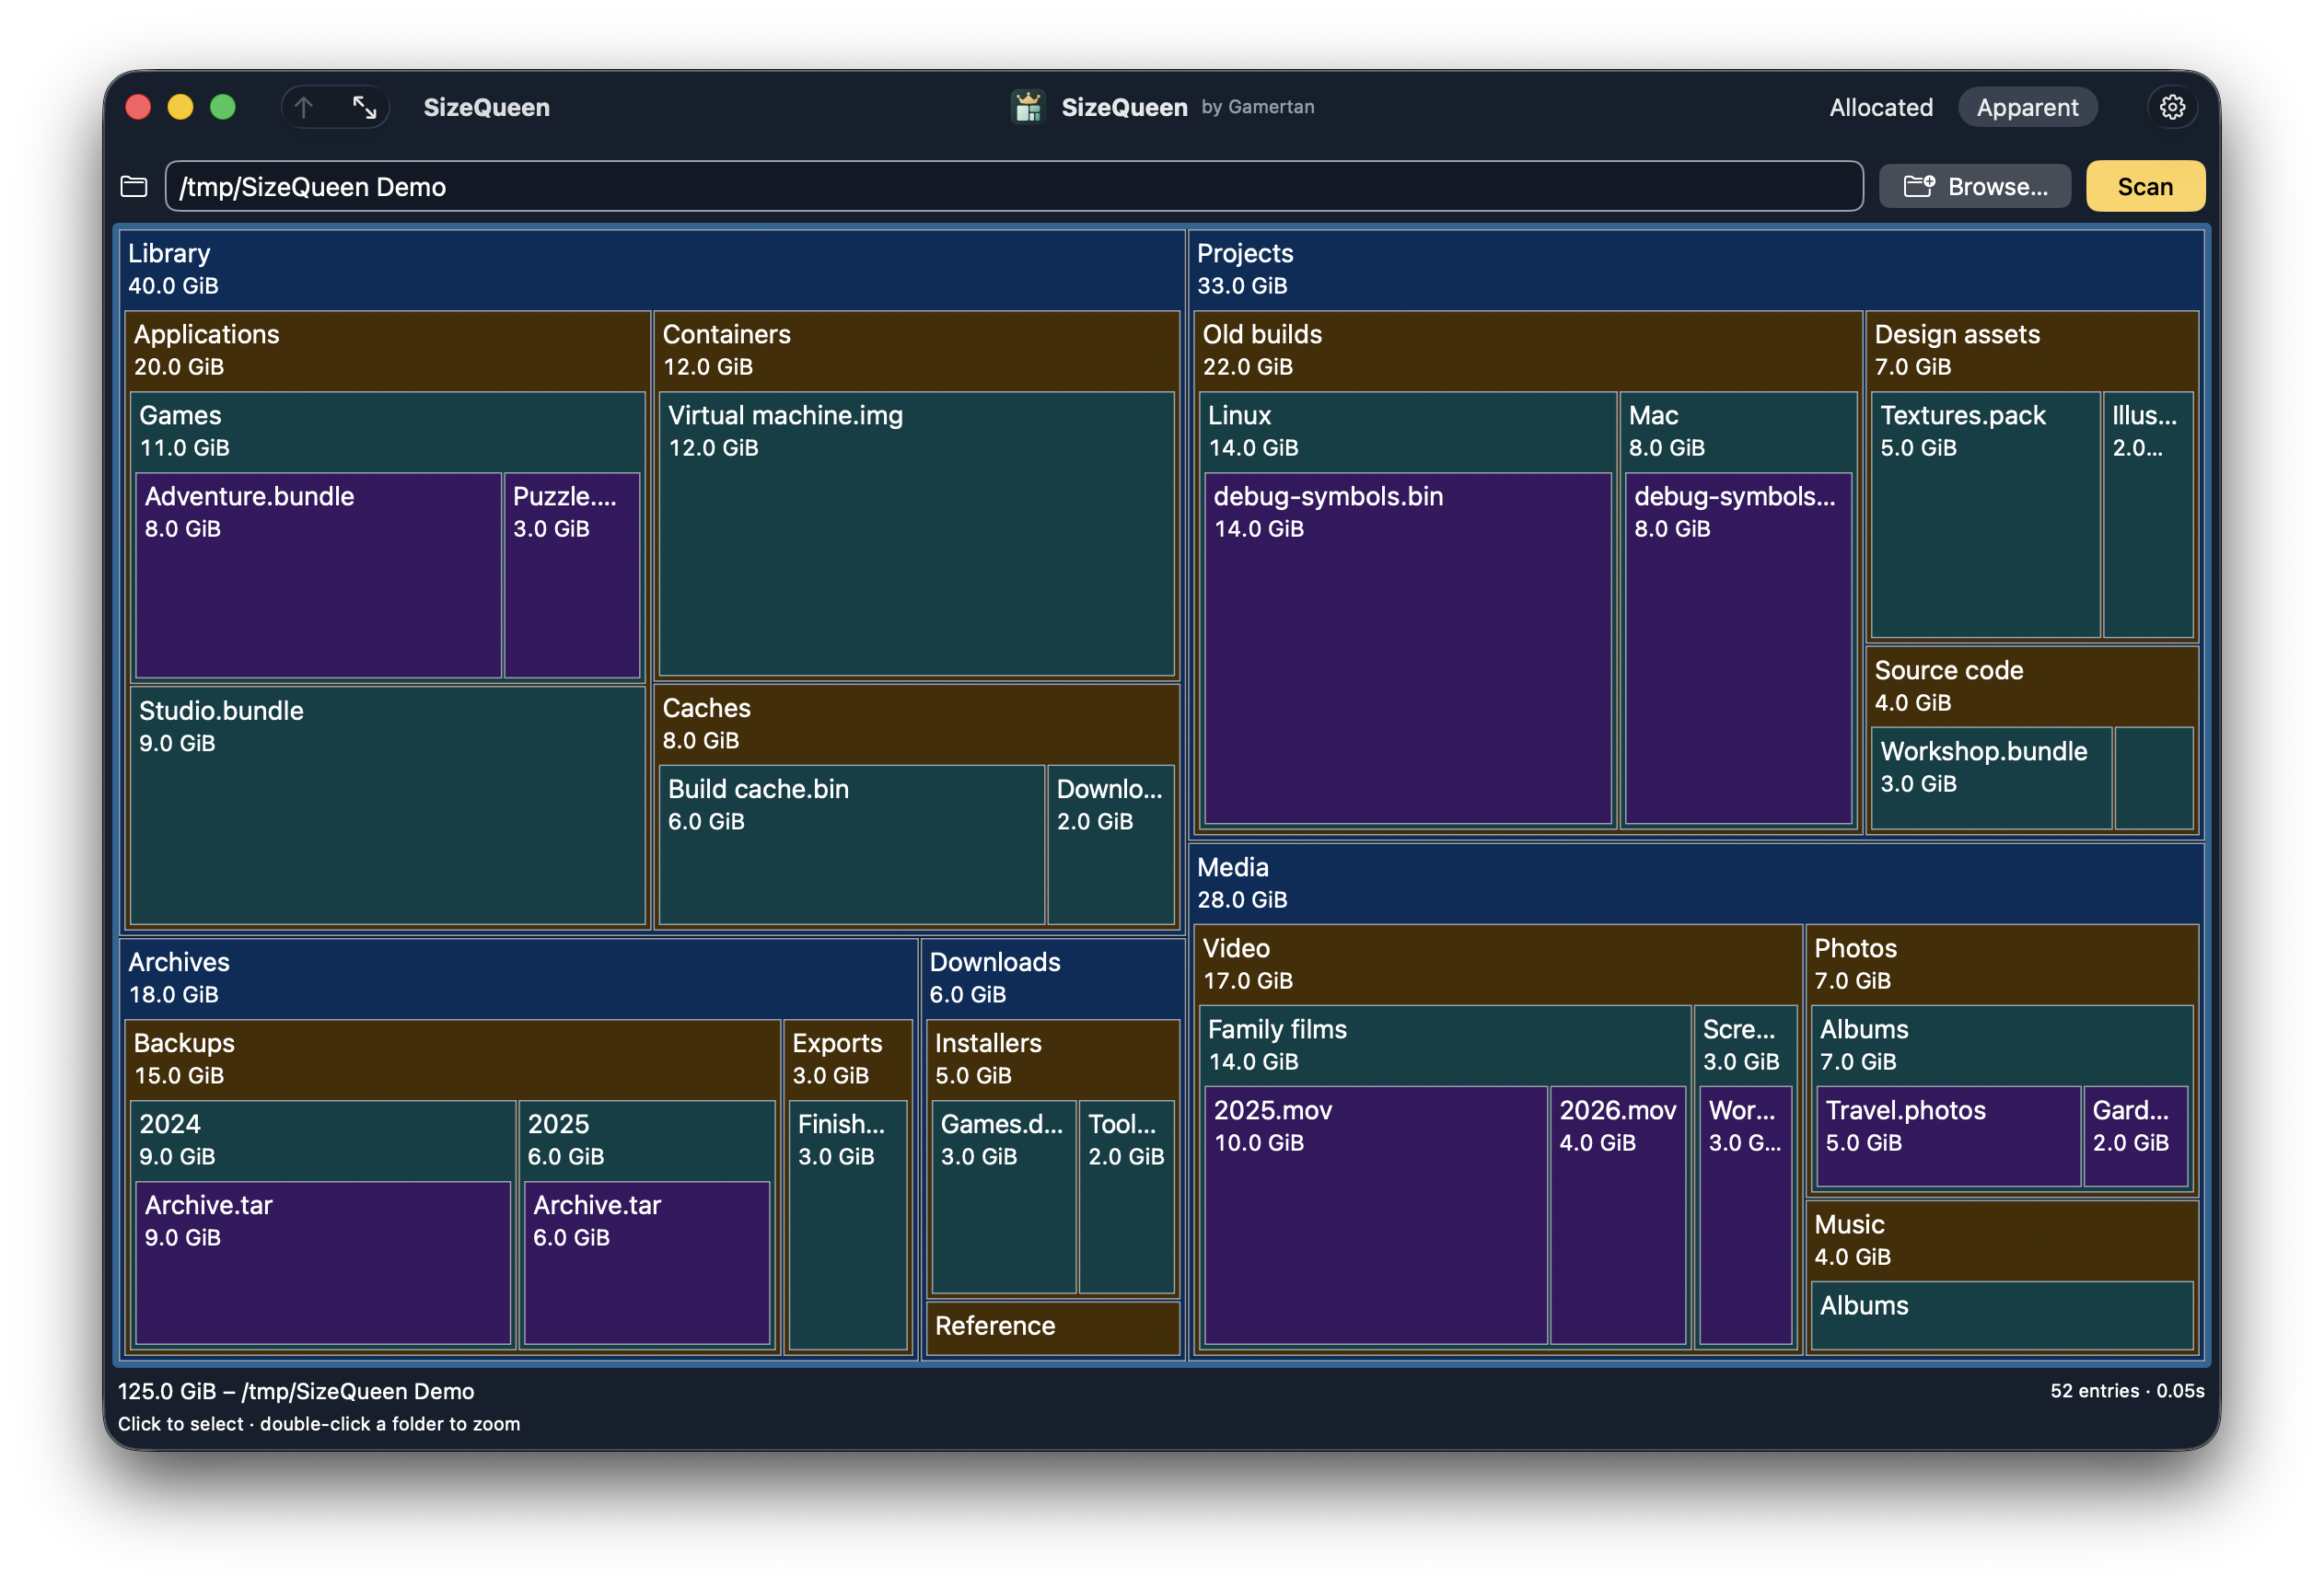
Task: Select 2024 Archive.tar 9.0 GiB block
Action: [323, 1263]
